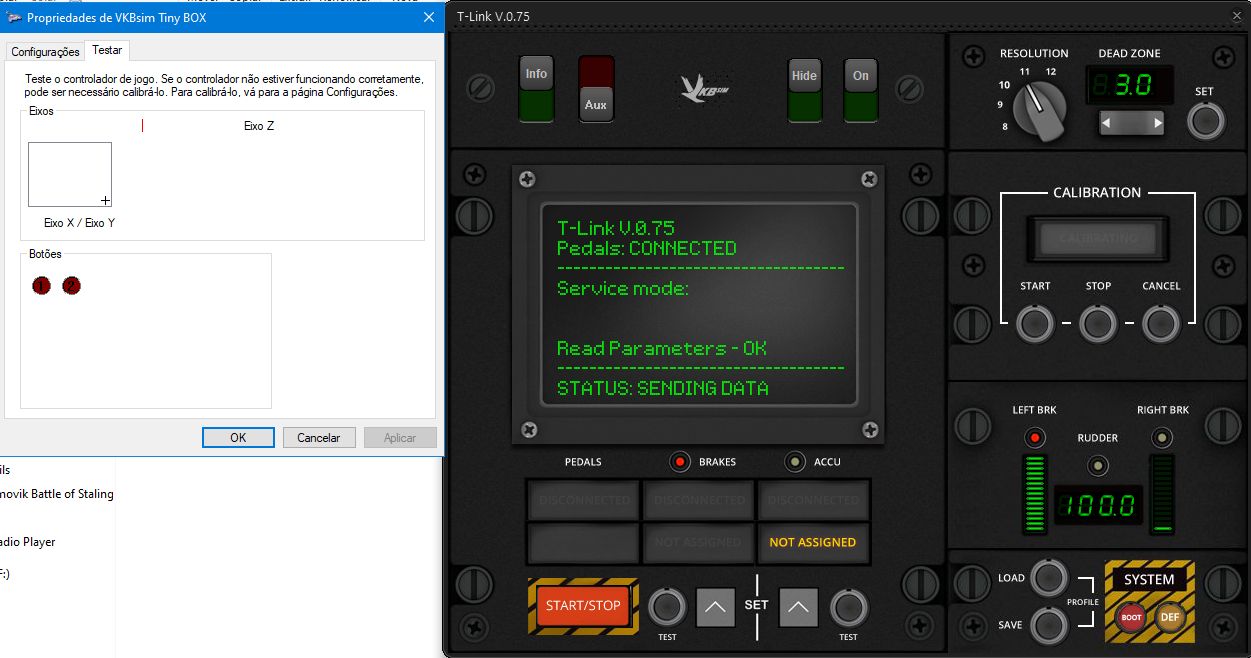This screenshot has width=1251, height=658.
Task: Close the VKBsim Tiny BOX properties dialog
Action: point(430,17)
